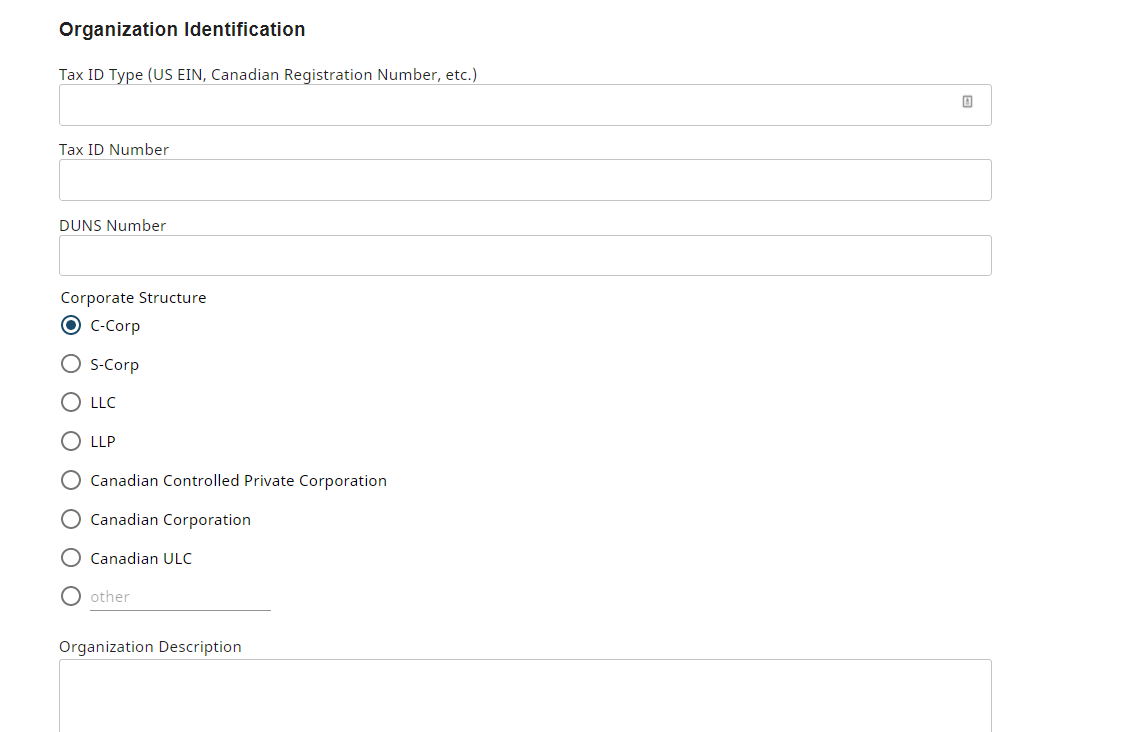1126x732 pixels.
Task: Choose S-Corp as corporate structure
Action: pyautogui.click(x=71, y=364)
